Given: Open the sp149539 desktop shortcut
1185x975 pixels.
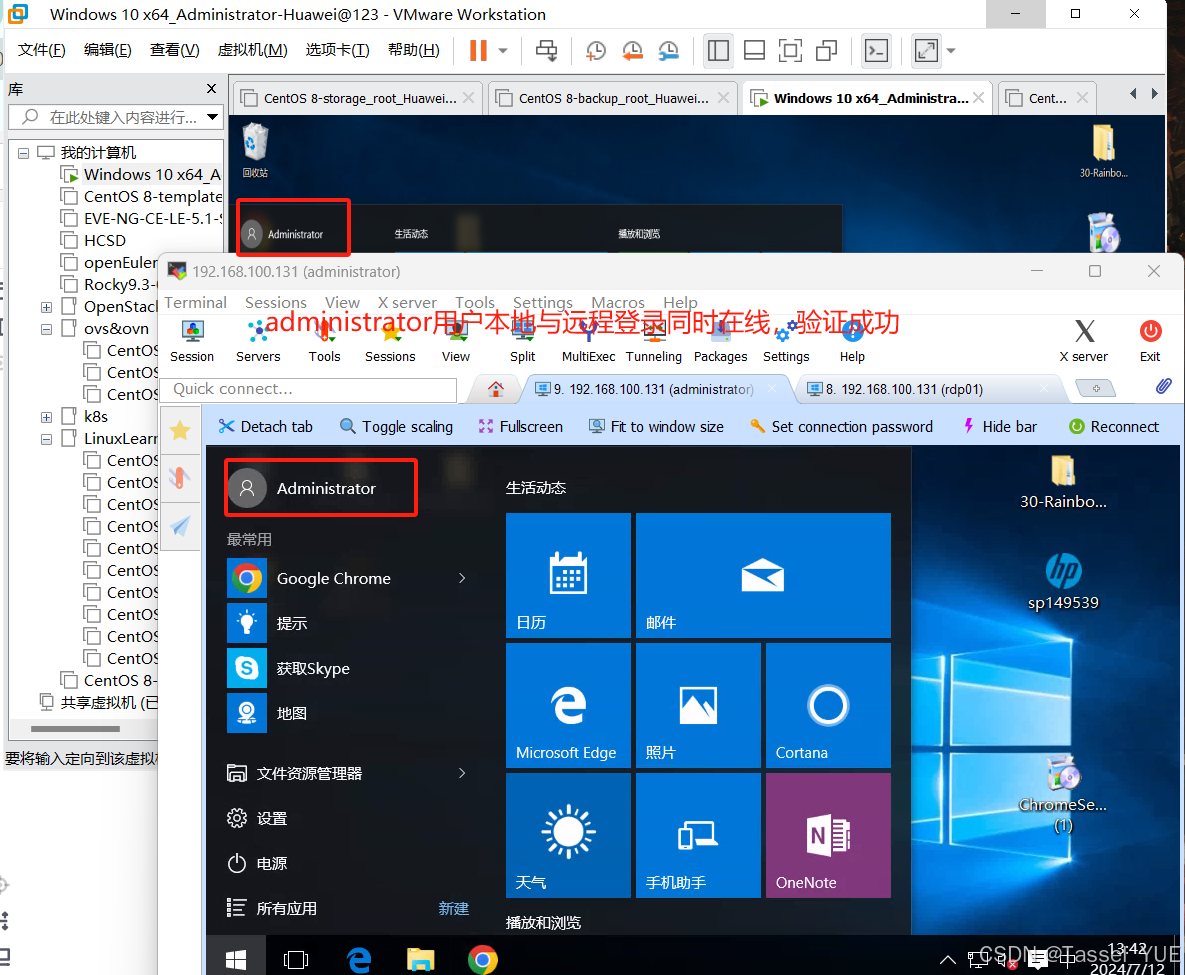Looking at the screenshot, I should pos(1063,580).
